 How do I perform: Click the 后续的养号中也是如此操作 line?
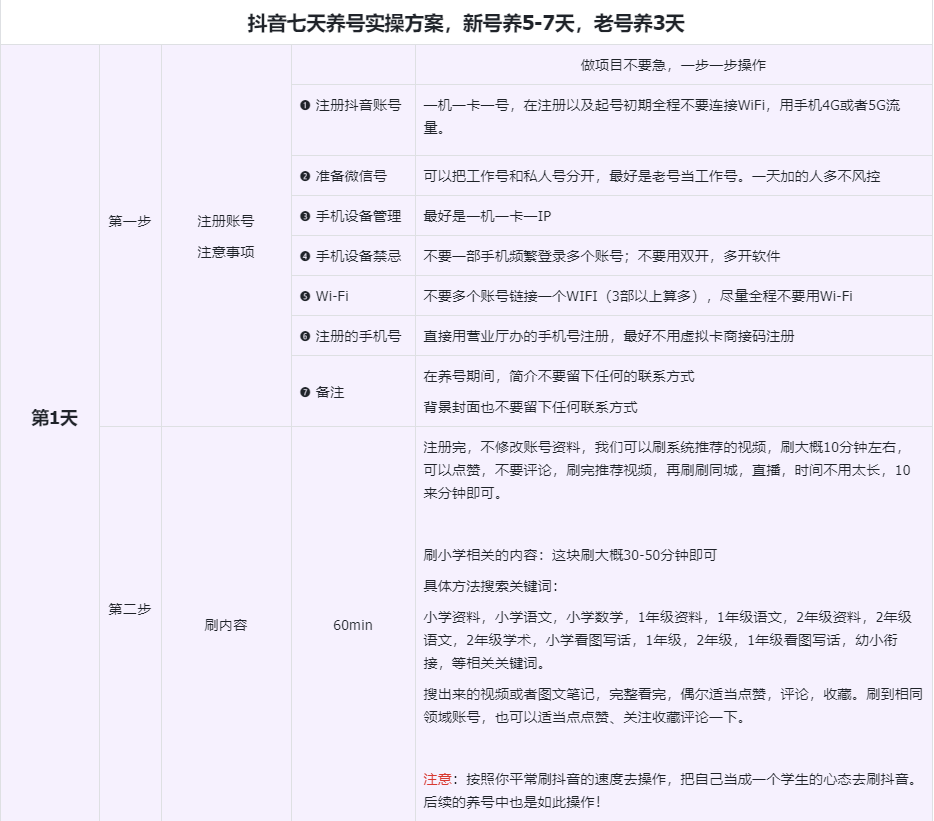pos(512,802)
